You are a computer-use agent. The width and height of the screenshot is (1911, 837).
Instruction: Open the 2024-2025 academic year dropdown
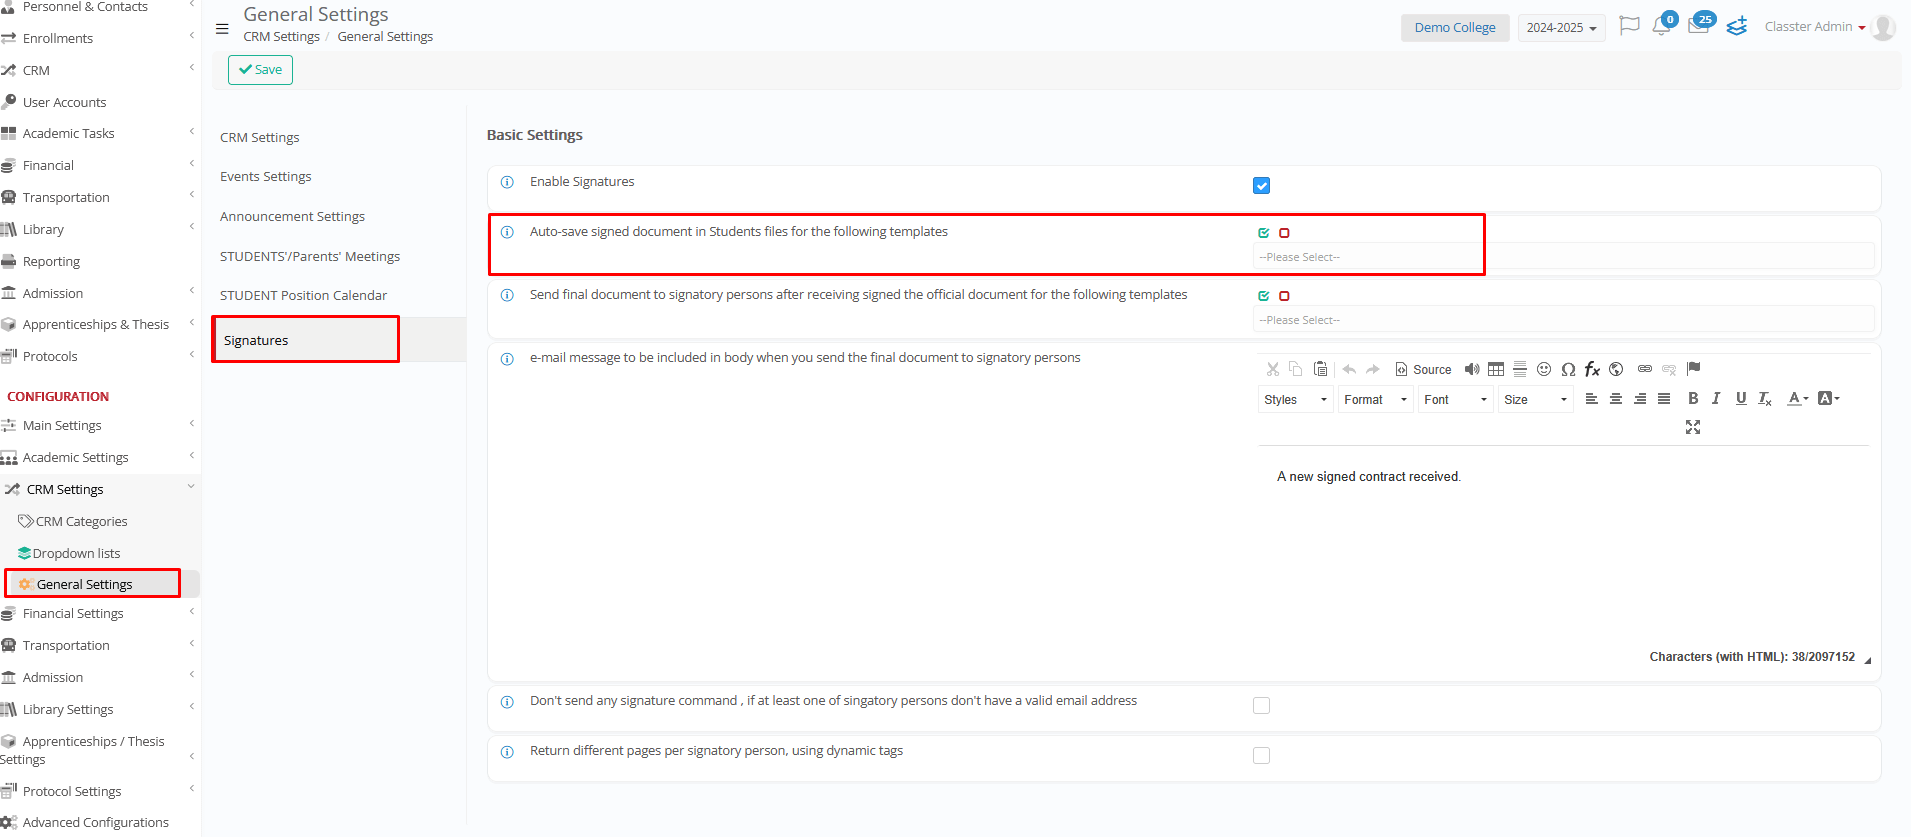(1560, 28)
